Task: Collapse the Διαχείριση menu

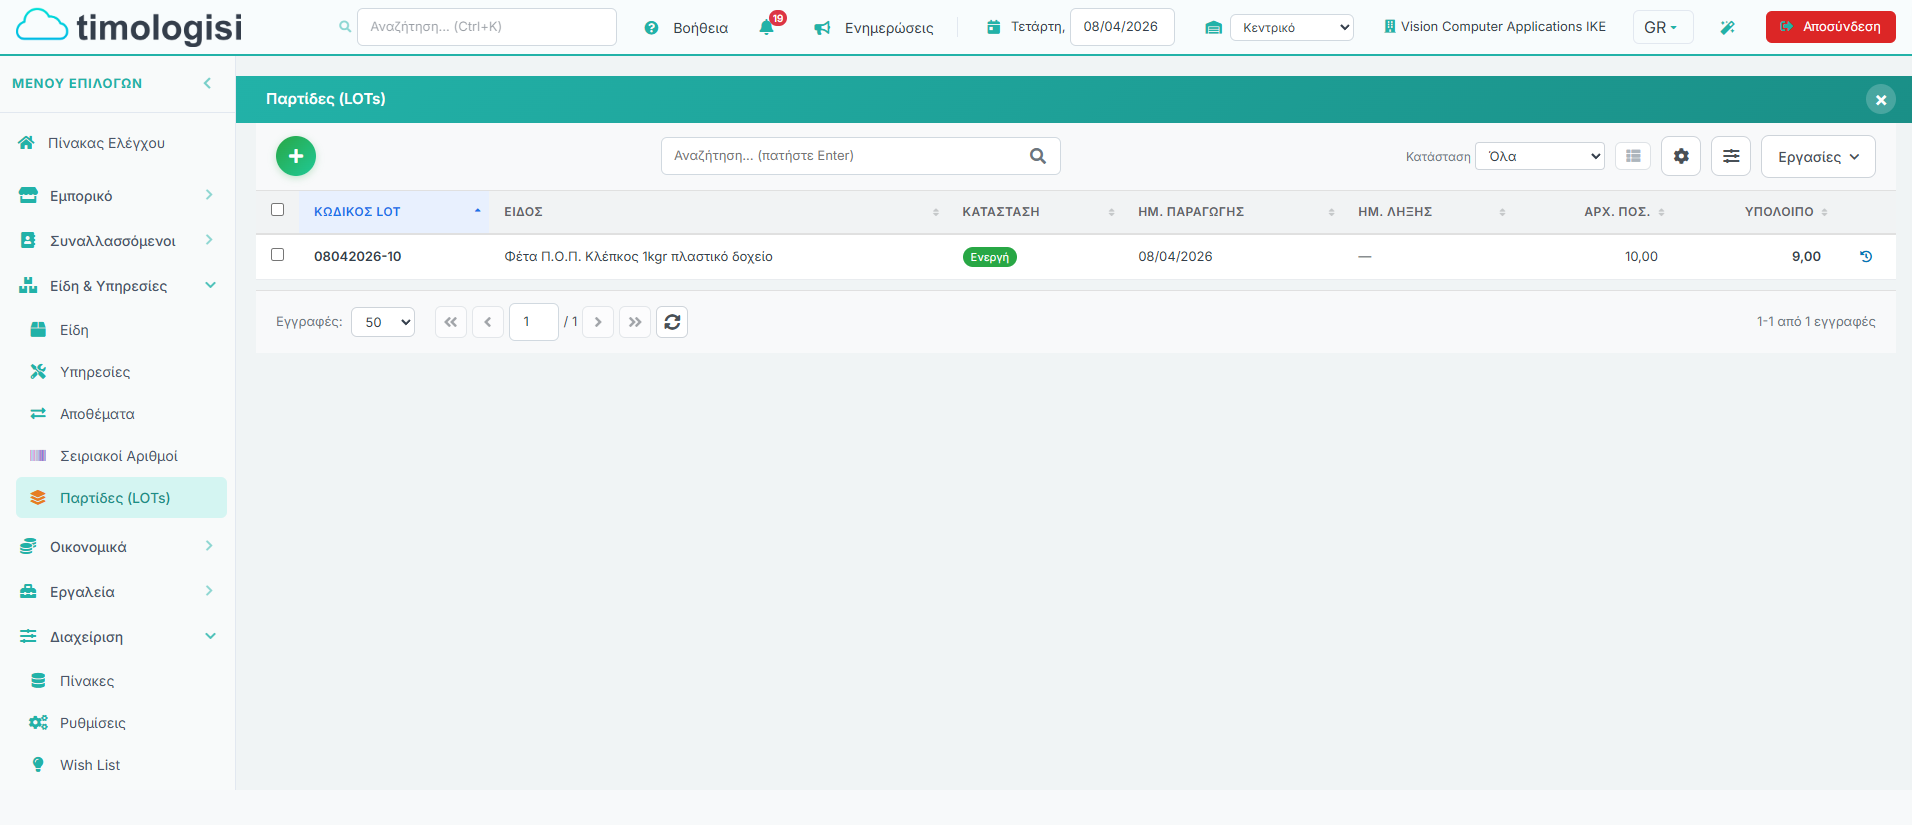Action: [x=117, y=637]
